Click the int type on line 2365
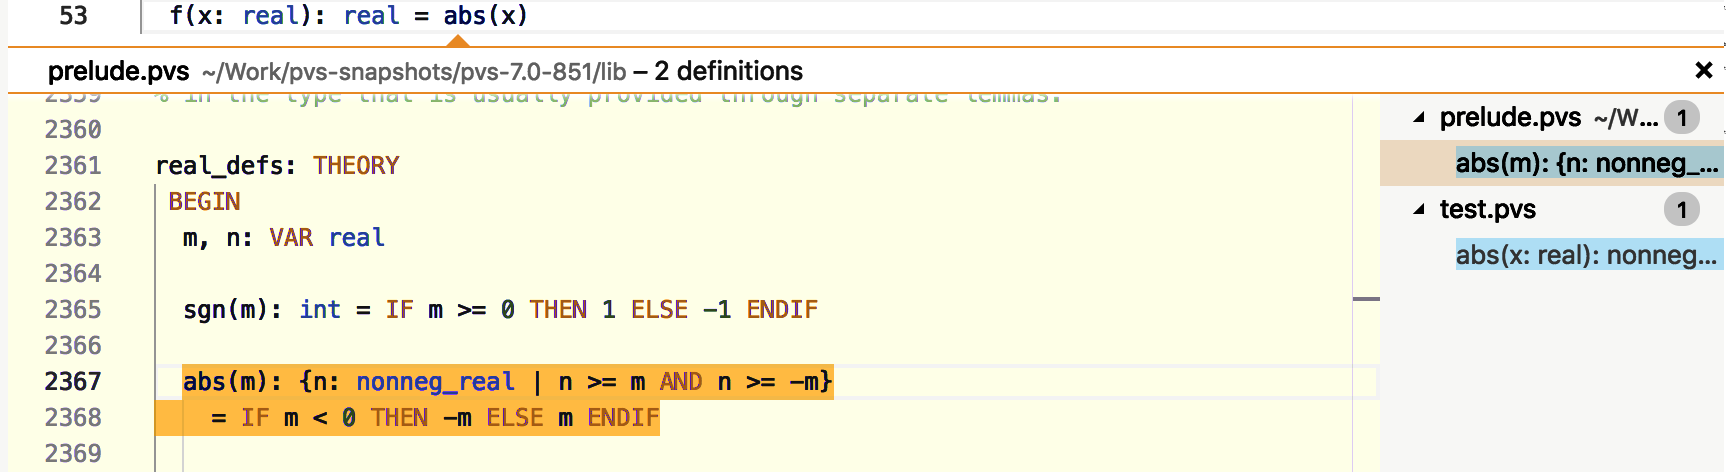Screen dimensions: 1726x472 pyautogui.click(x=320, y=309)
